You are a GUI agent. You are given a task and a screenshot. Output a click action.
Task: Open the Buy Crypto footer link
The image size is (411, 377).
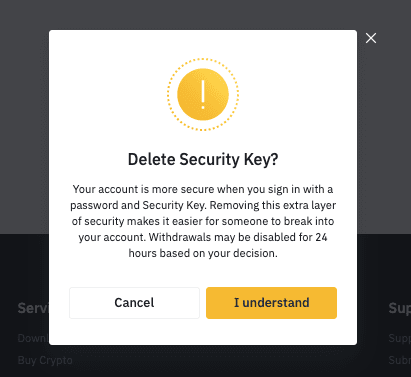[x=45, y=360]
